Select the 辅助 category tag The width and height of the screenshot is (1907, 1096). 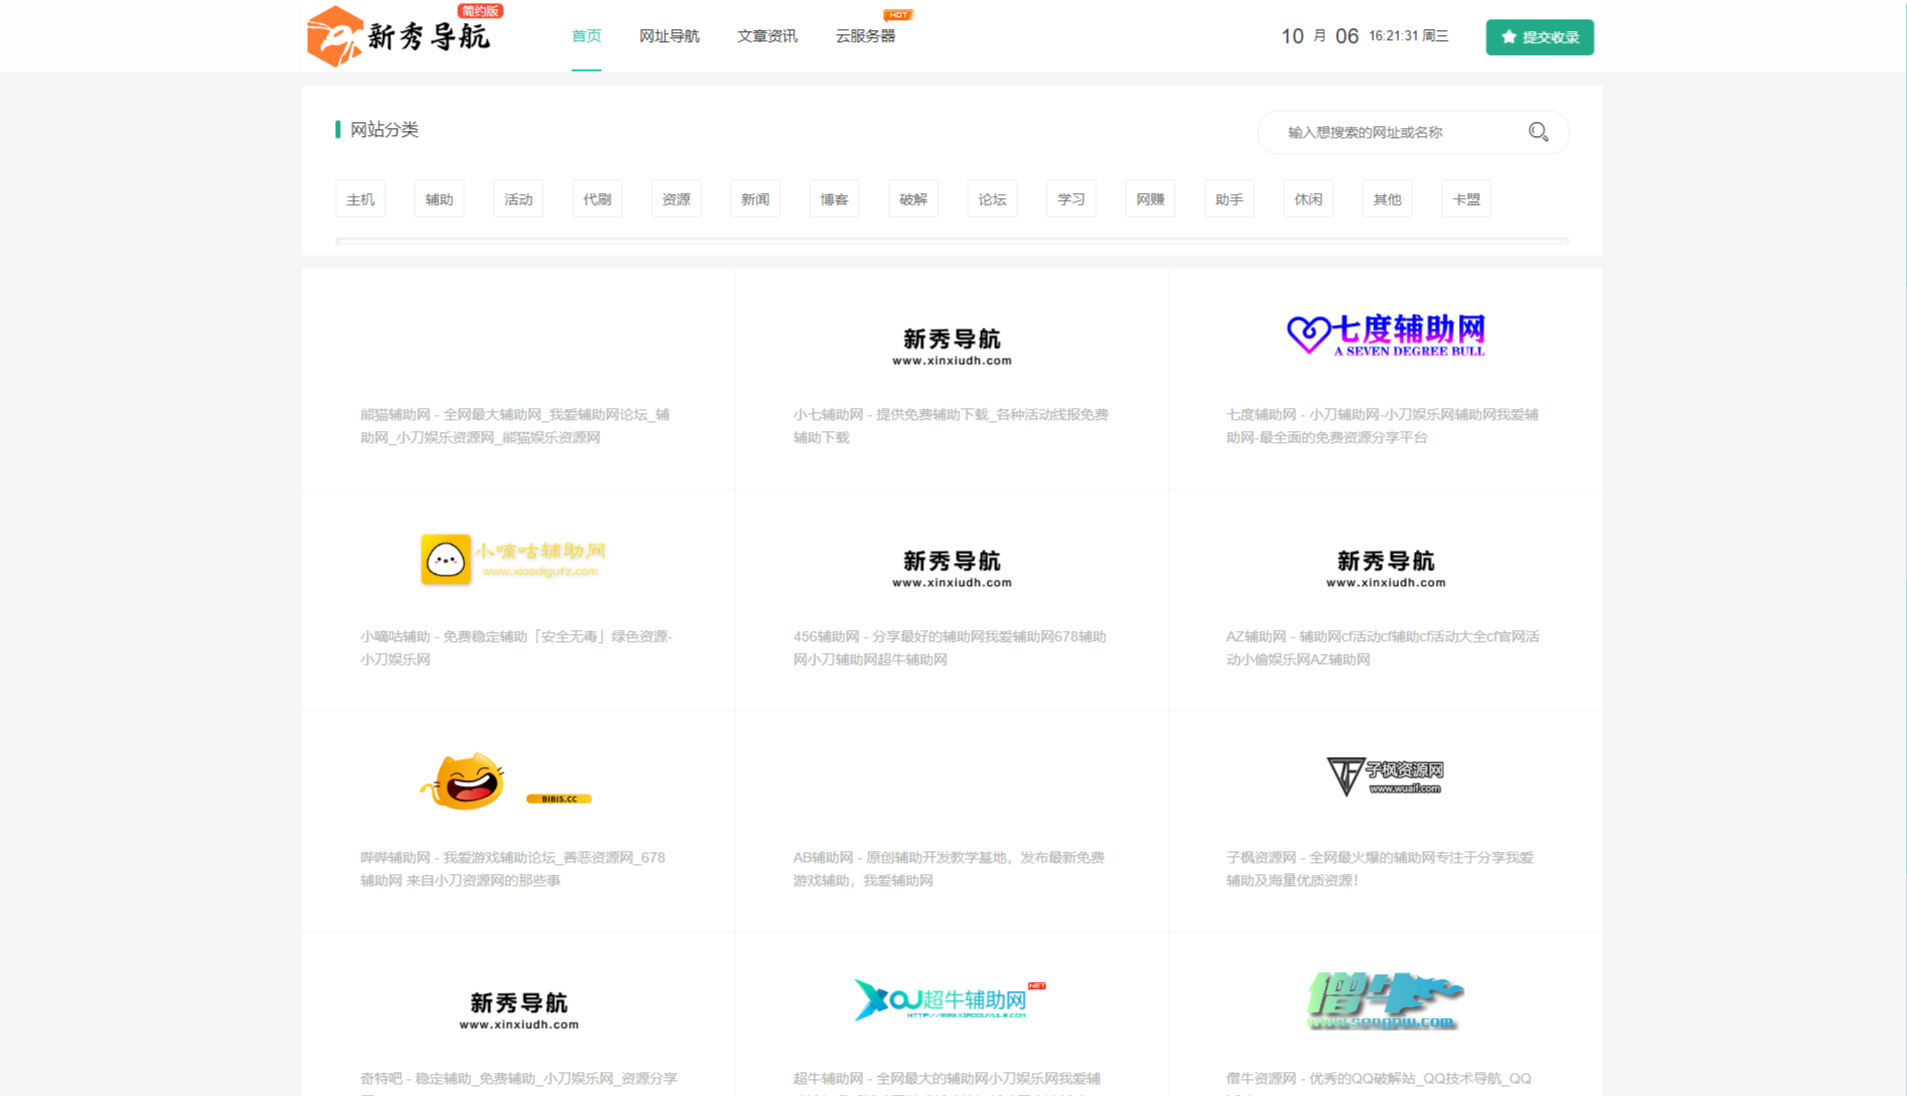point(439,199)
